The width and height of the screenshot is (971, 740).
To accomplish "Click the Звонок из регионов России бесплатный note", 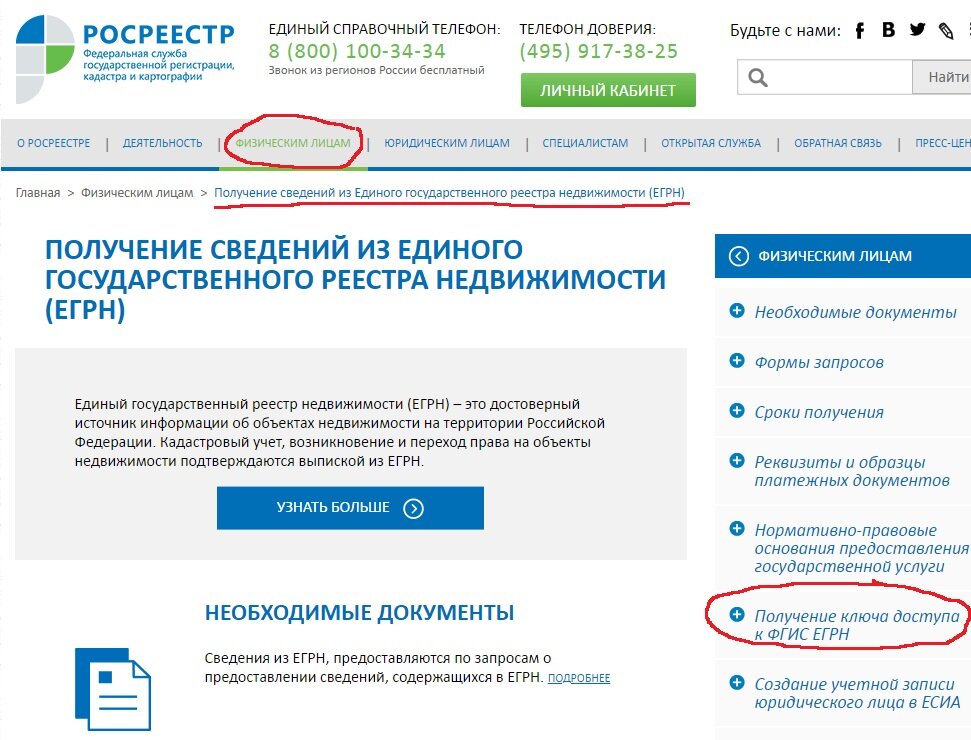I will coord(377,70).
